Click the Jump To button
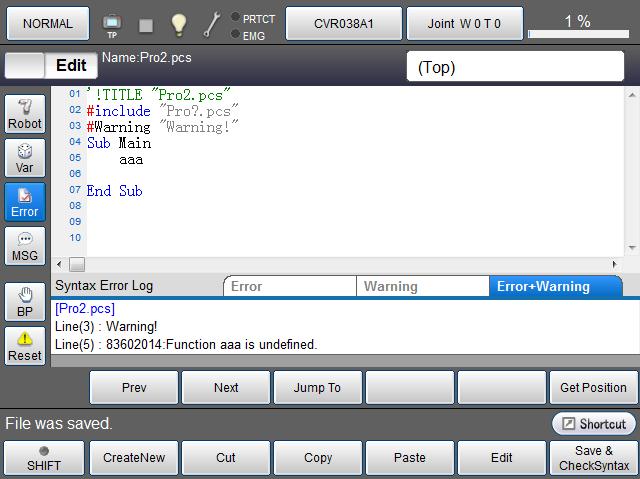 tap(318, 387)
